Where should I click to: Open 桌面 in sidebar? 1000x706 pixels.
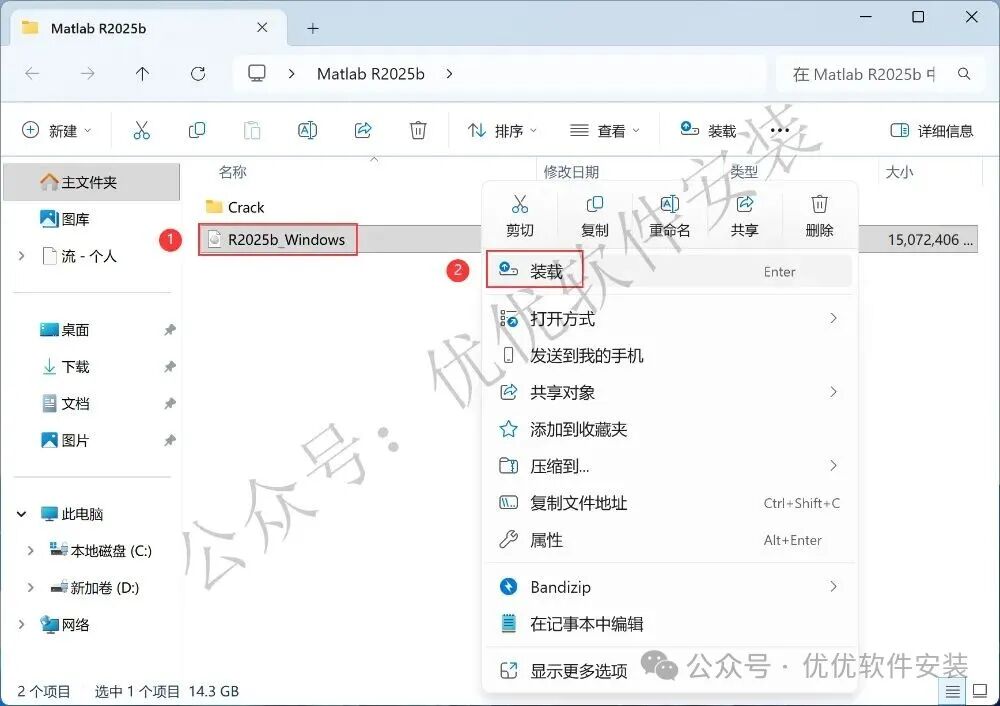coord(65,330)
